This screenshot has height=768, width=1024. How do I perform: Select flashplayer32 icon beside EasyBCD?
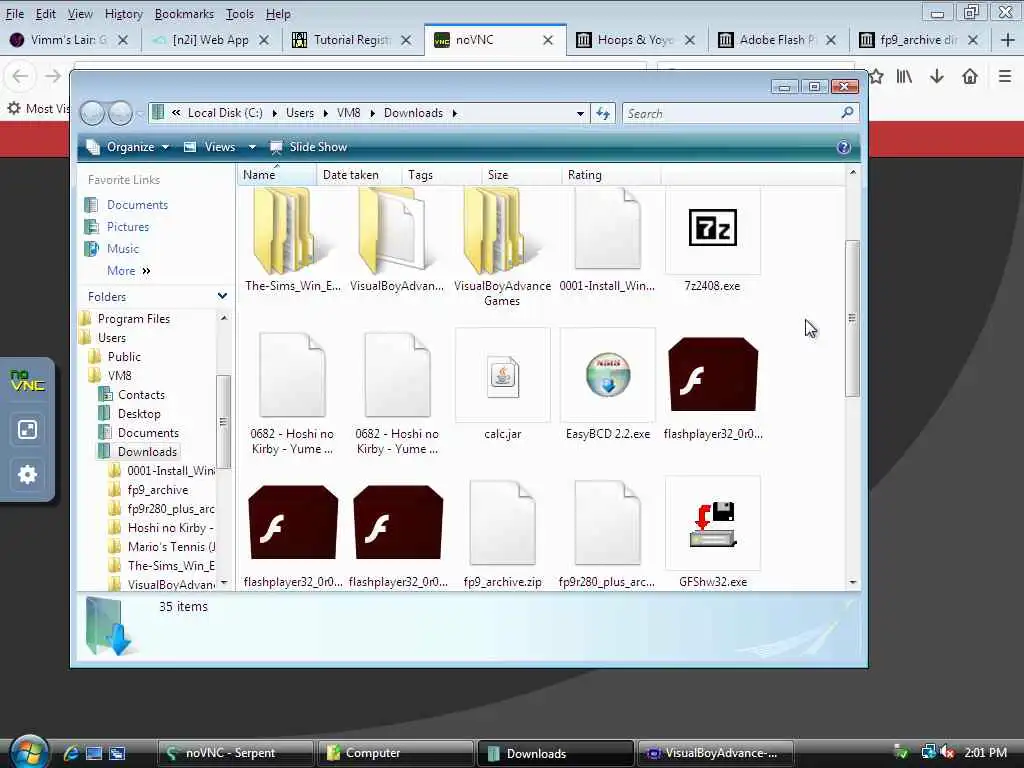pos(713,374)
